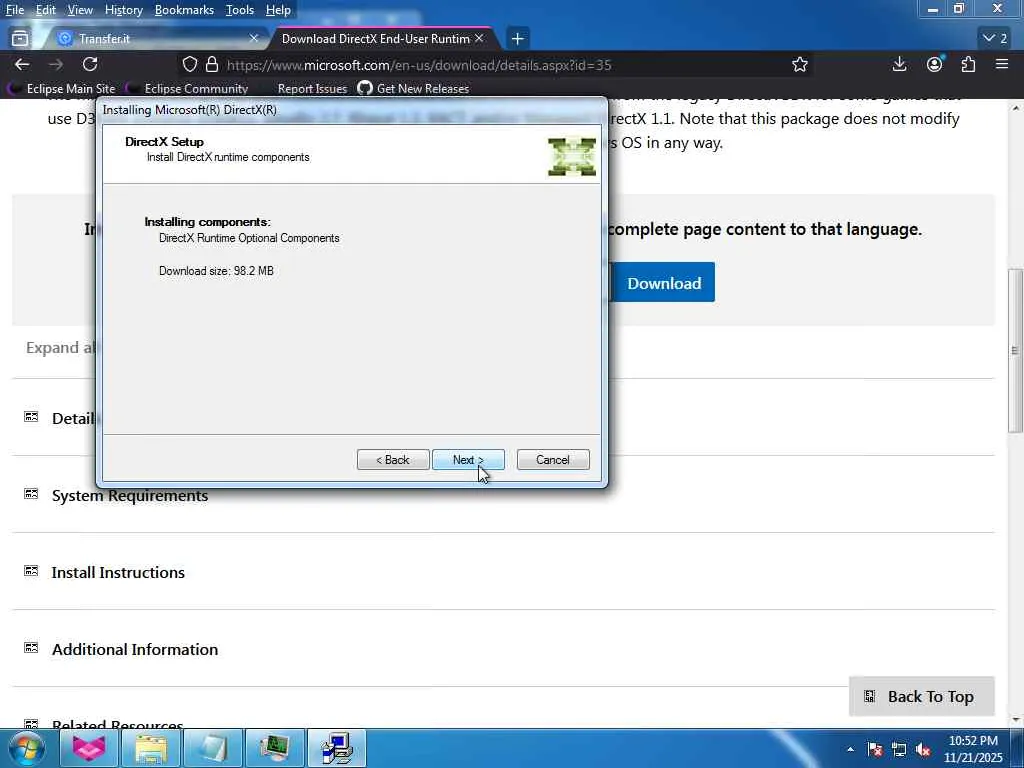Open the View menu
1024x768 pixels.
[80, 10]
